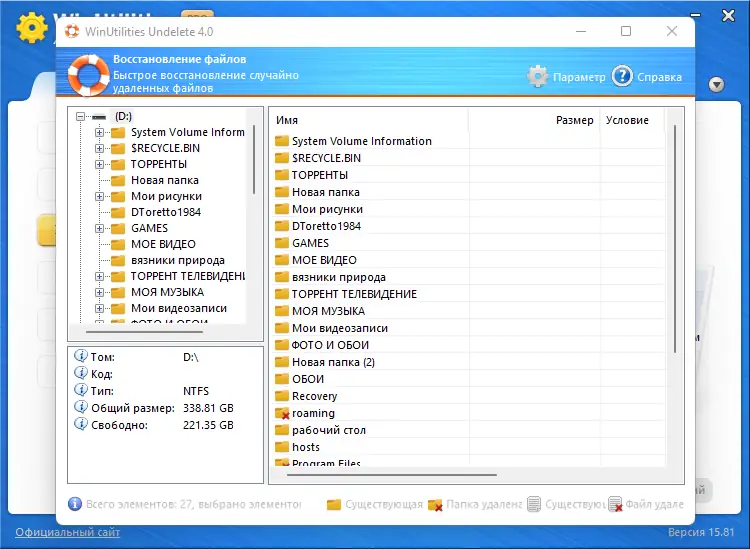Click the $RECYCLE.BIN folder icon in list

point(282,158)
